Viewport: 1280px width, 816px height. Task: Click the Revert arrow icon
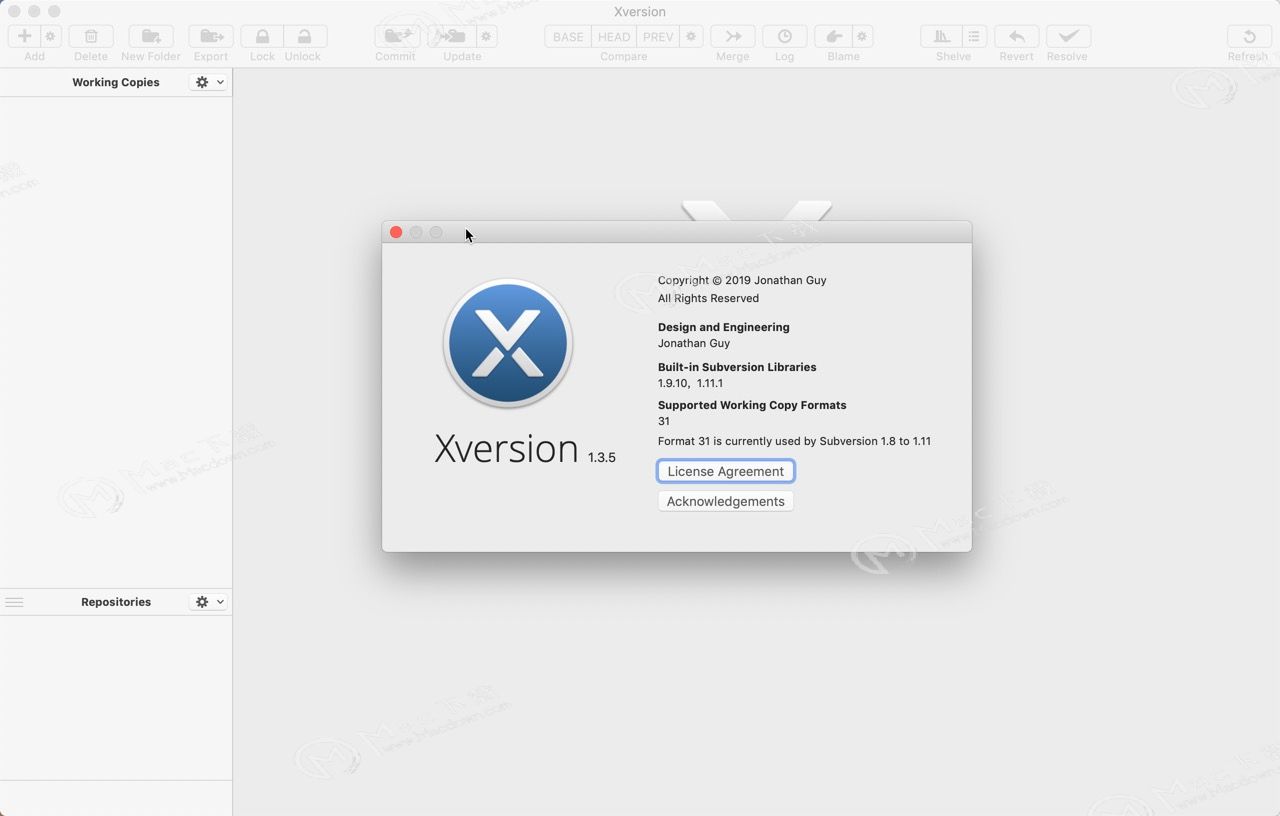pyautogui.click(x=1017, y=36)
